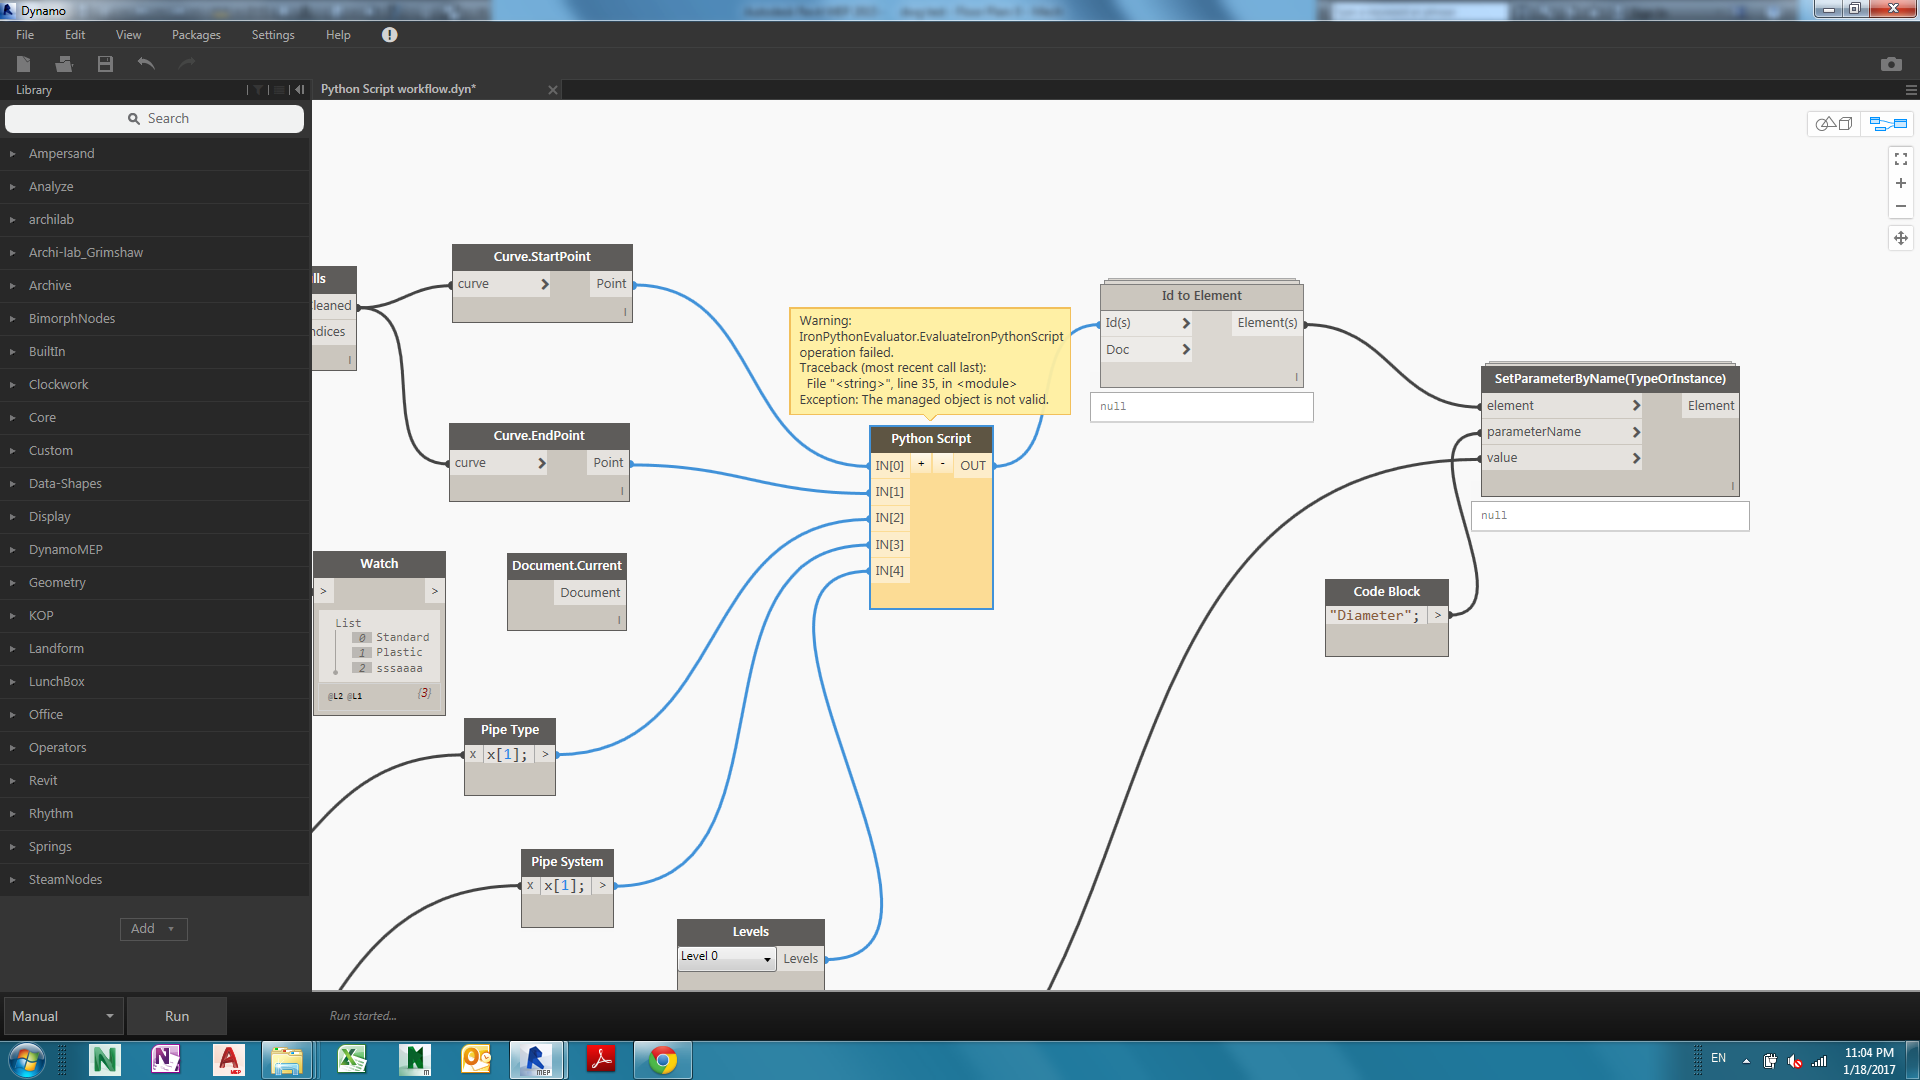Zoom in on the graph canvas
The height and width of the screenshot is (1080, 1920).
[x=1900, y=184]
